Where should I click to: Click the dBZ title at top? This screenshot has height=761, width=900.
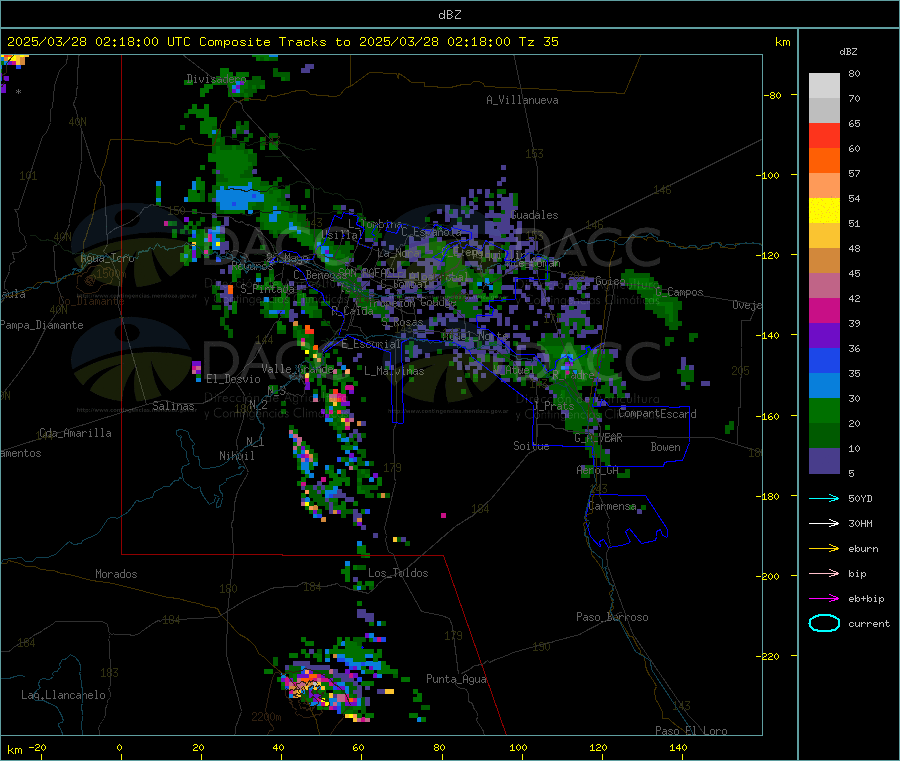(x=449, y=15)
